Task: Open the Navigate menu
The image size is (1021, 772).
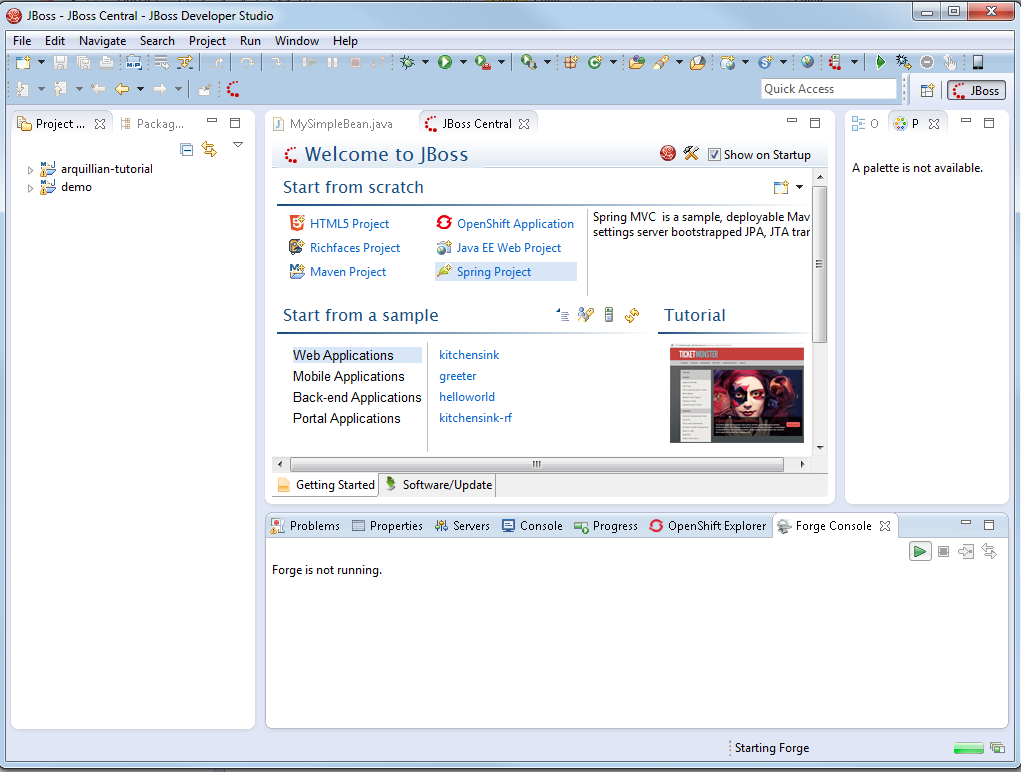Action: tap(102, 40)
